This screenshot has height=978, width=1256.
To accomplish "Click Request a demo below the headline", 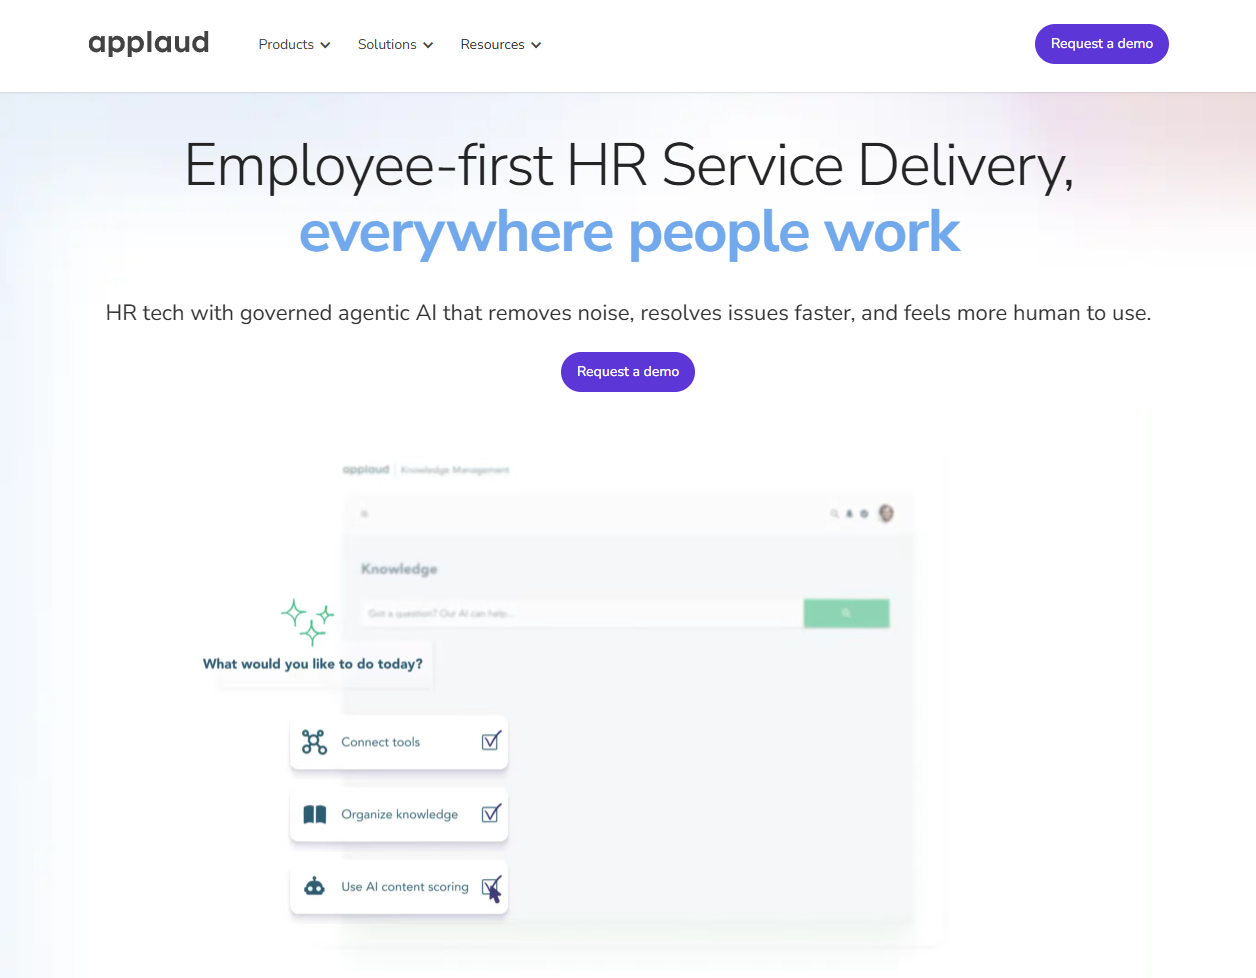I will click(627, 372).
